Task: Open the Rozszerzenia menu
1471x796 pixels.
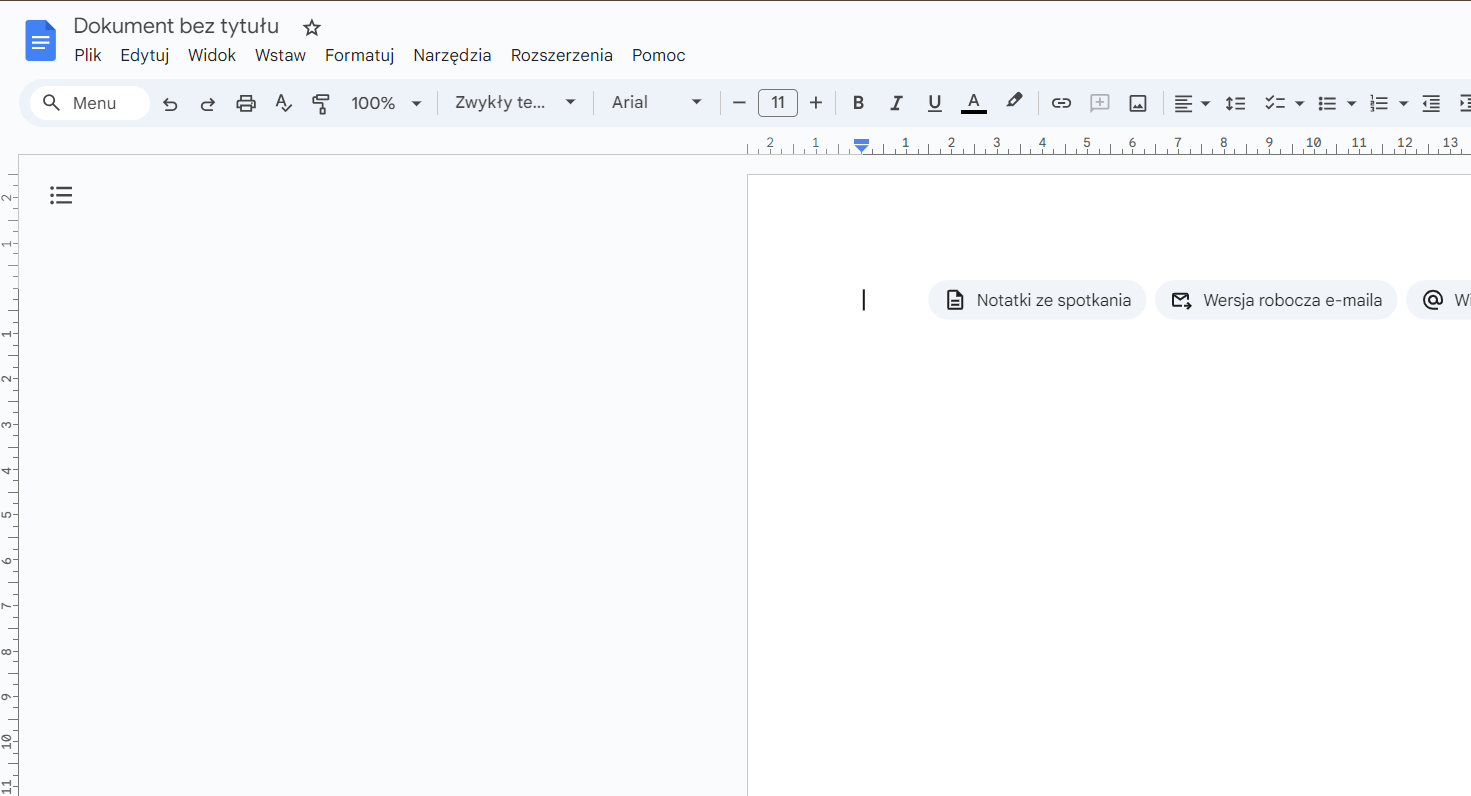Action: (x=562, y=55)
